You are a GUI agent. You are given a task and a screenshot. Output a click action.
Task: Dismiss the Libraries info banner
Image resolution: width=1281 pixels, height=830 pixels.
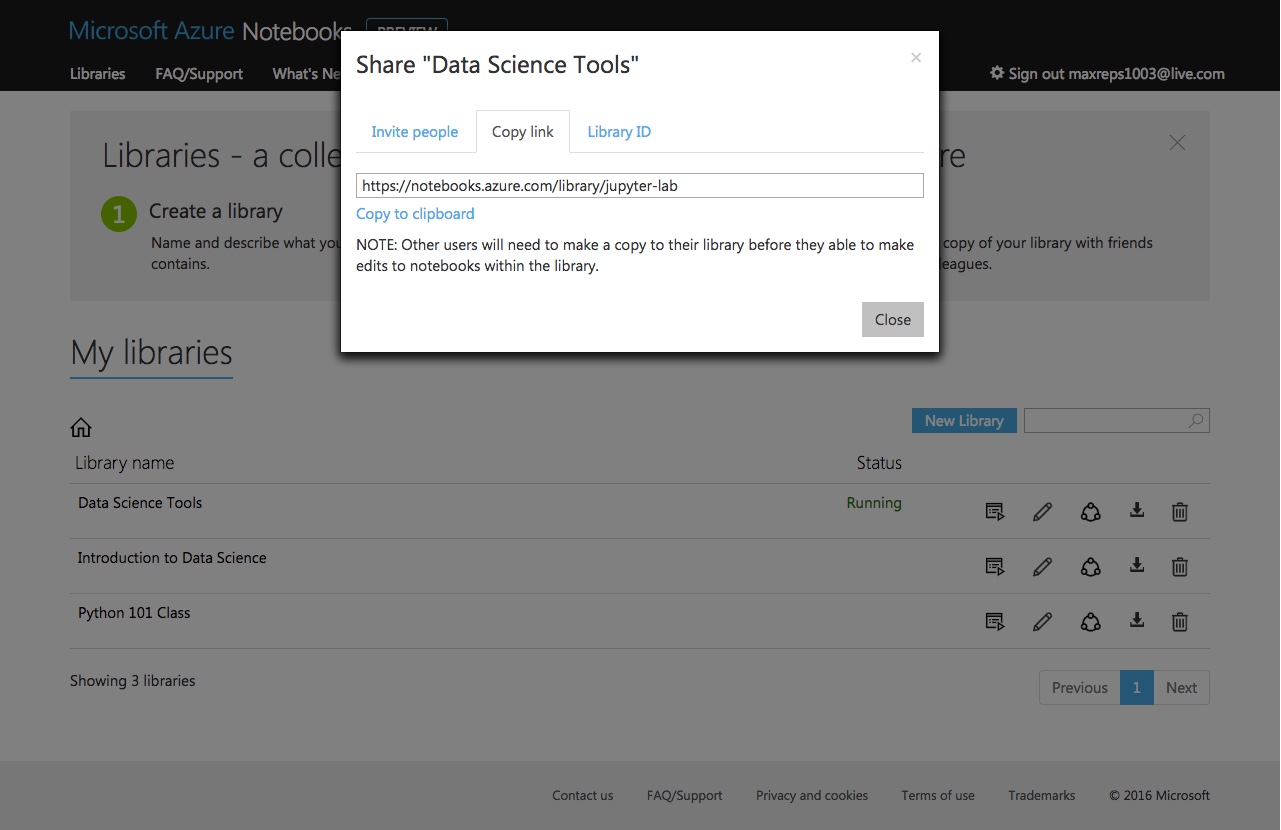tap(1177, 143)
